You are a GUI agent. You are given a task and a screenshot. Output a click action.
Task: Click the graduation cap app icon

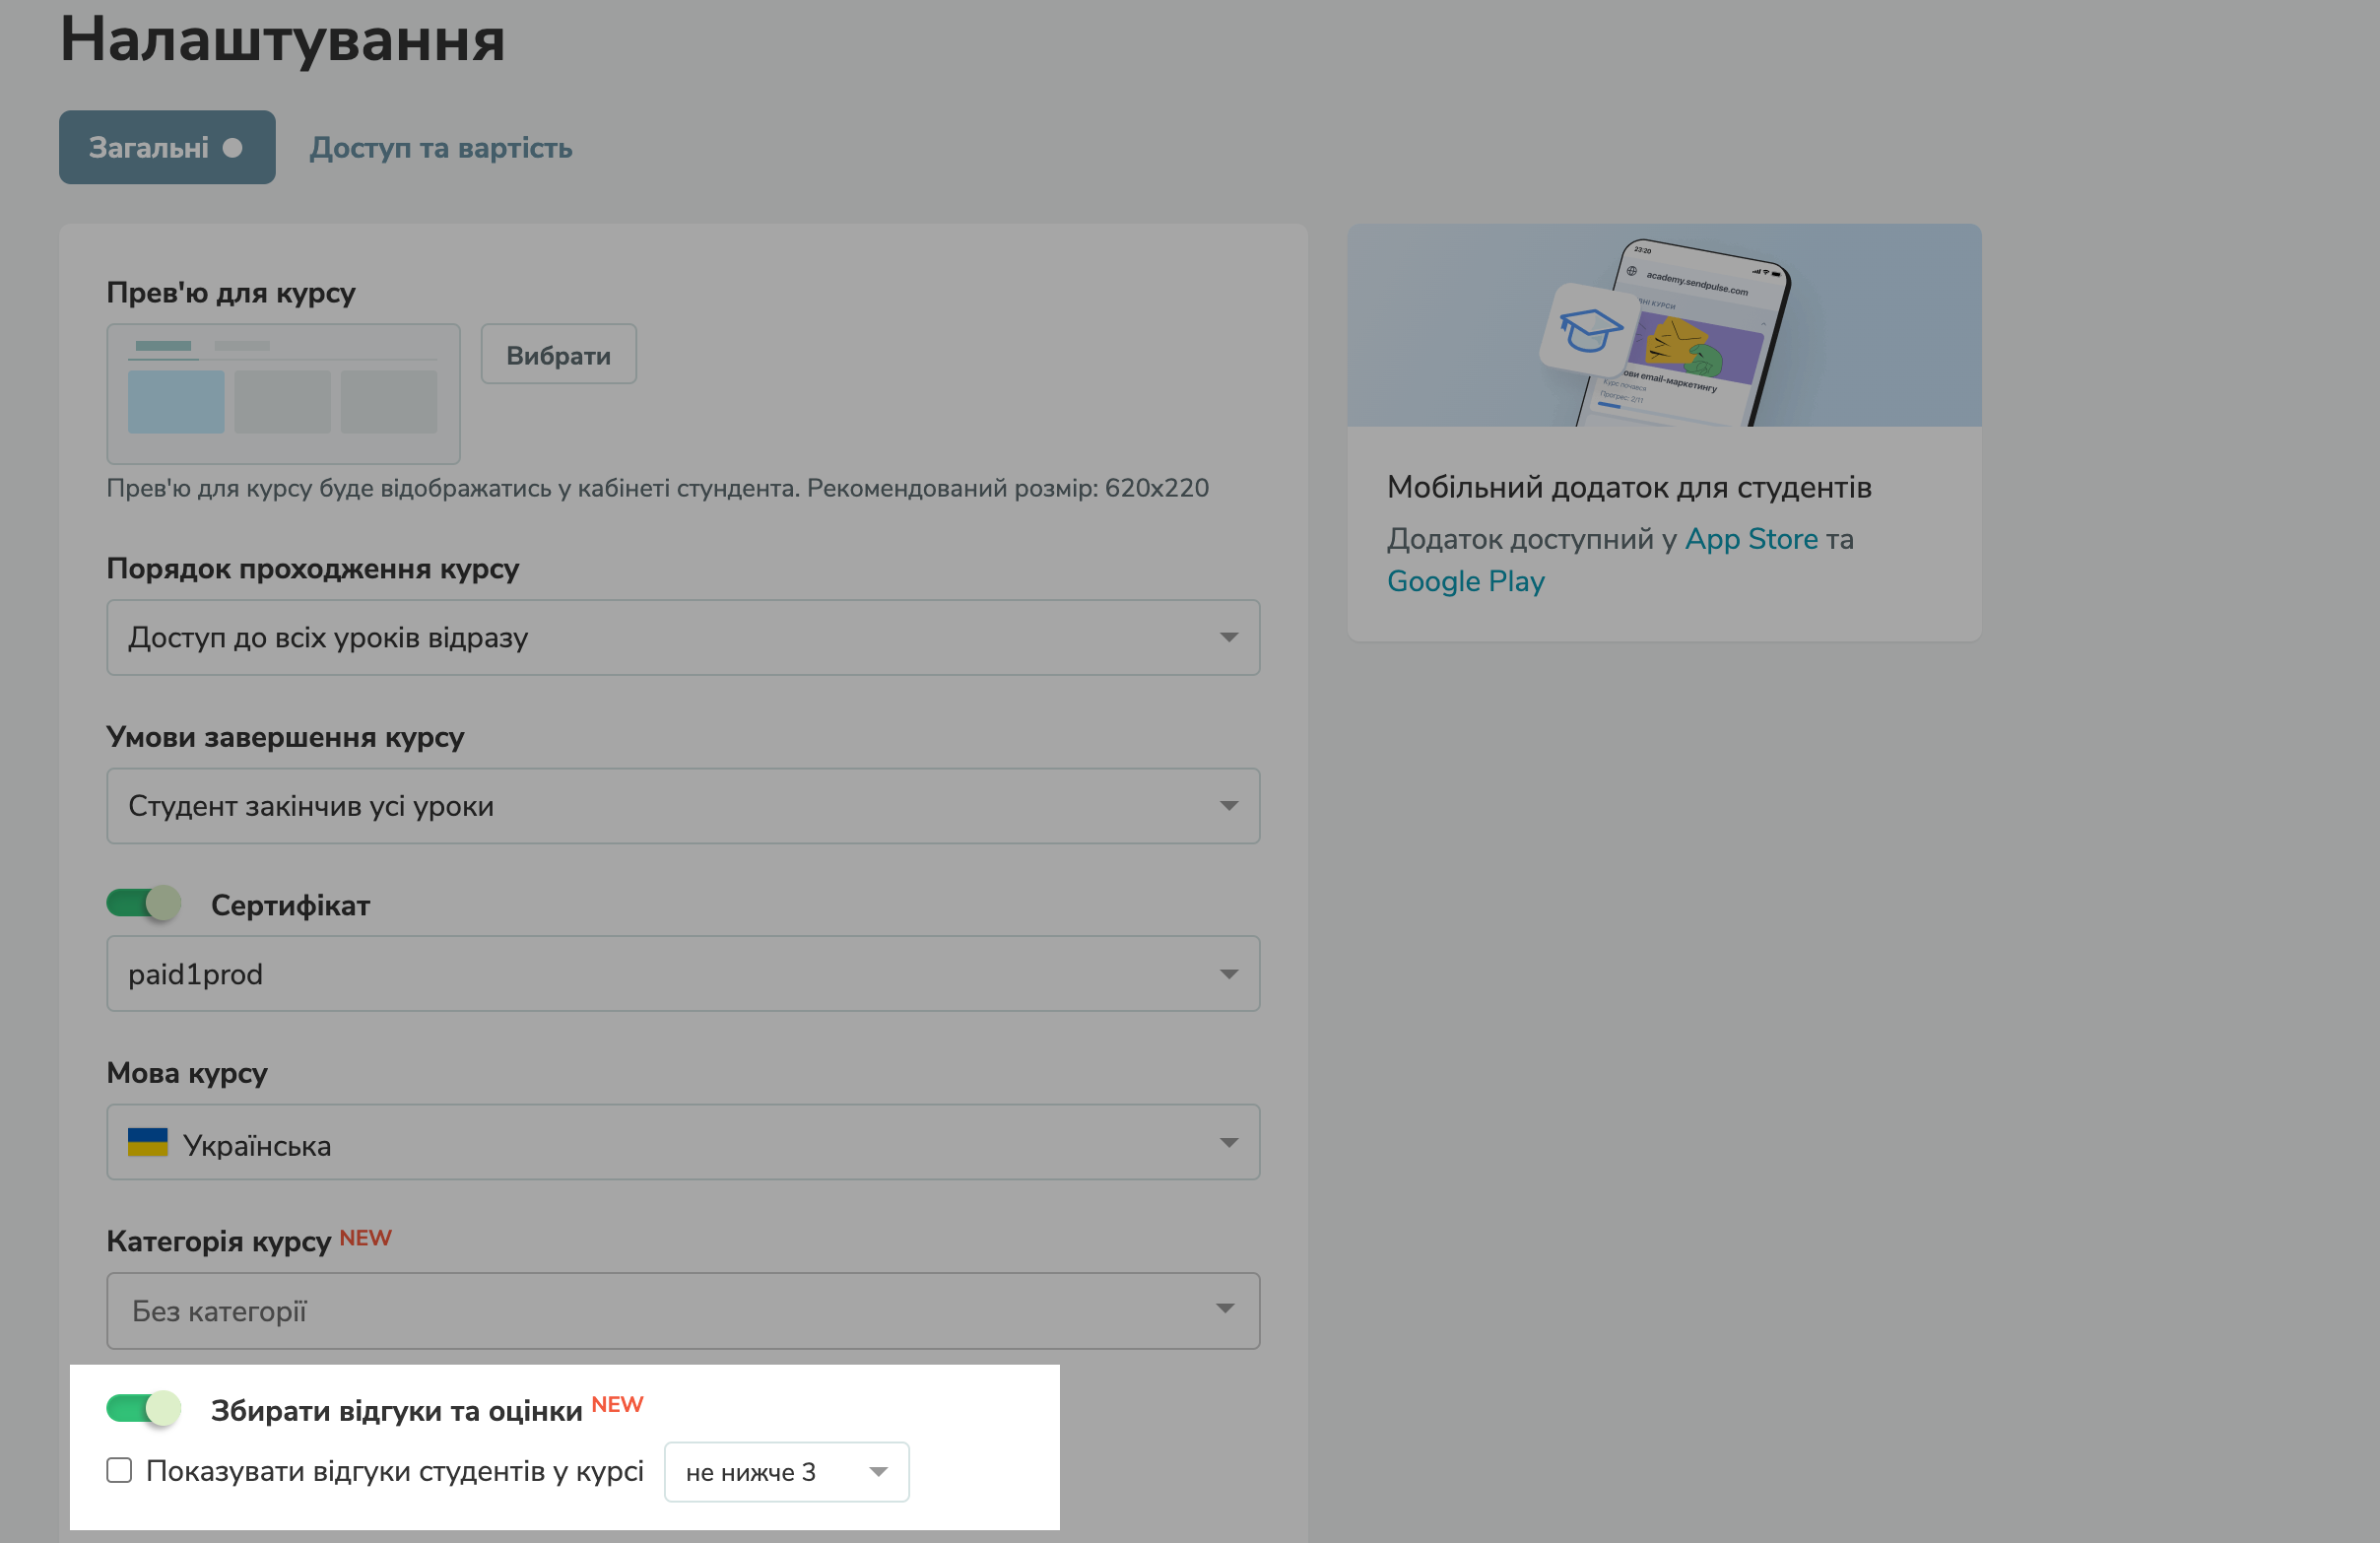pyautogui.click(x=1590, y=330)
